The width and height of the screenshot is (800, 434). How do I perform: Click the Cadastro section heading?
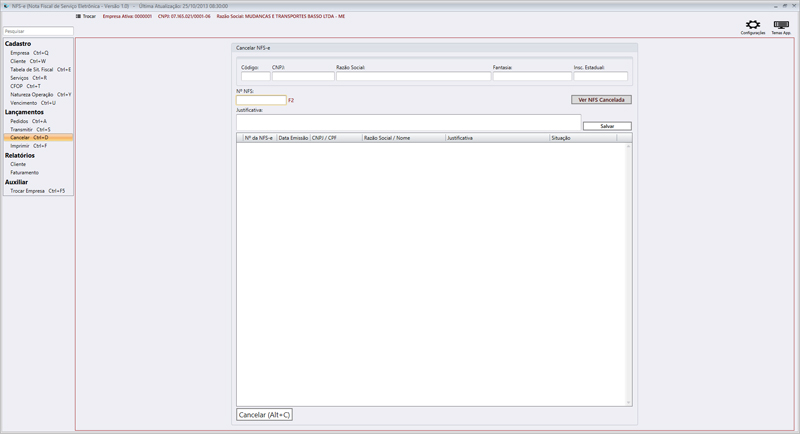click(18, 44)
